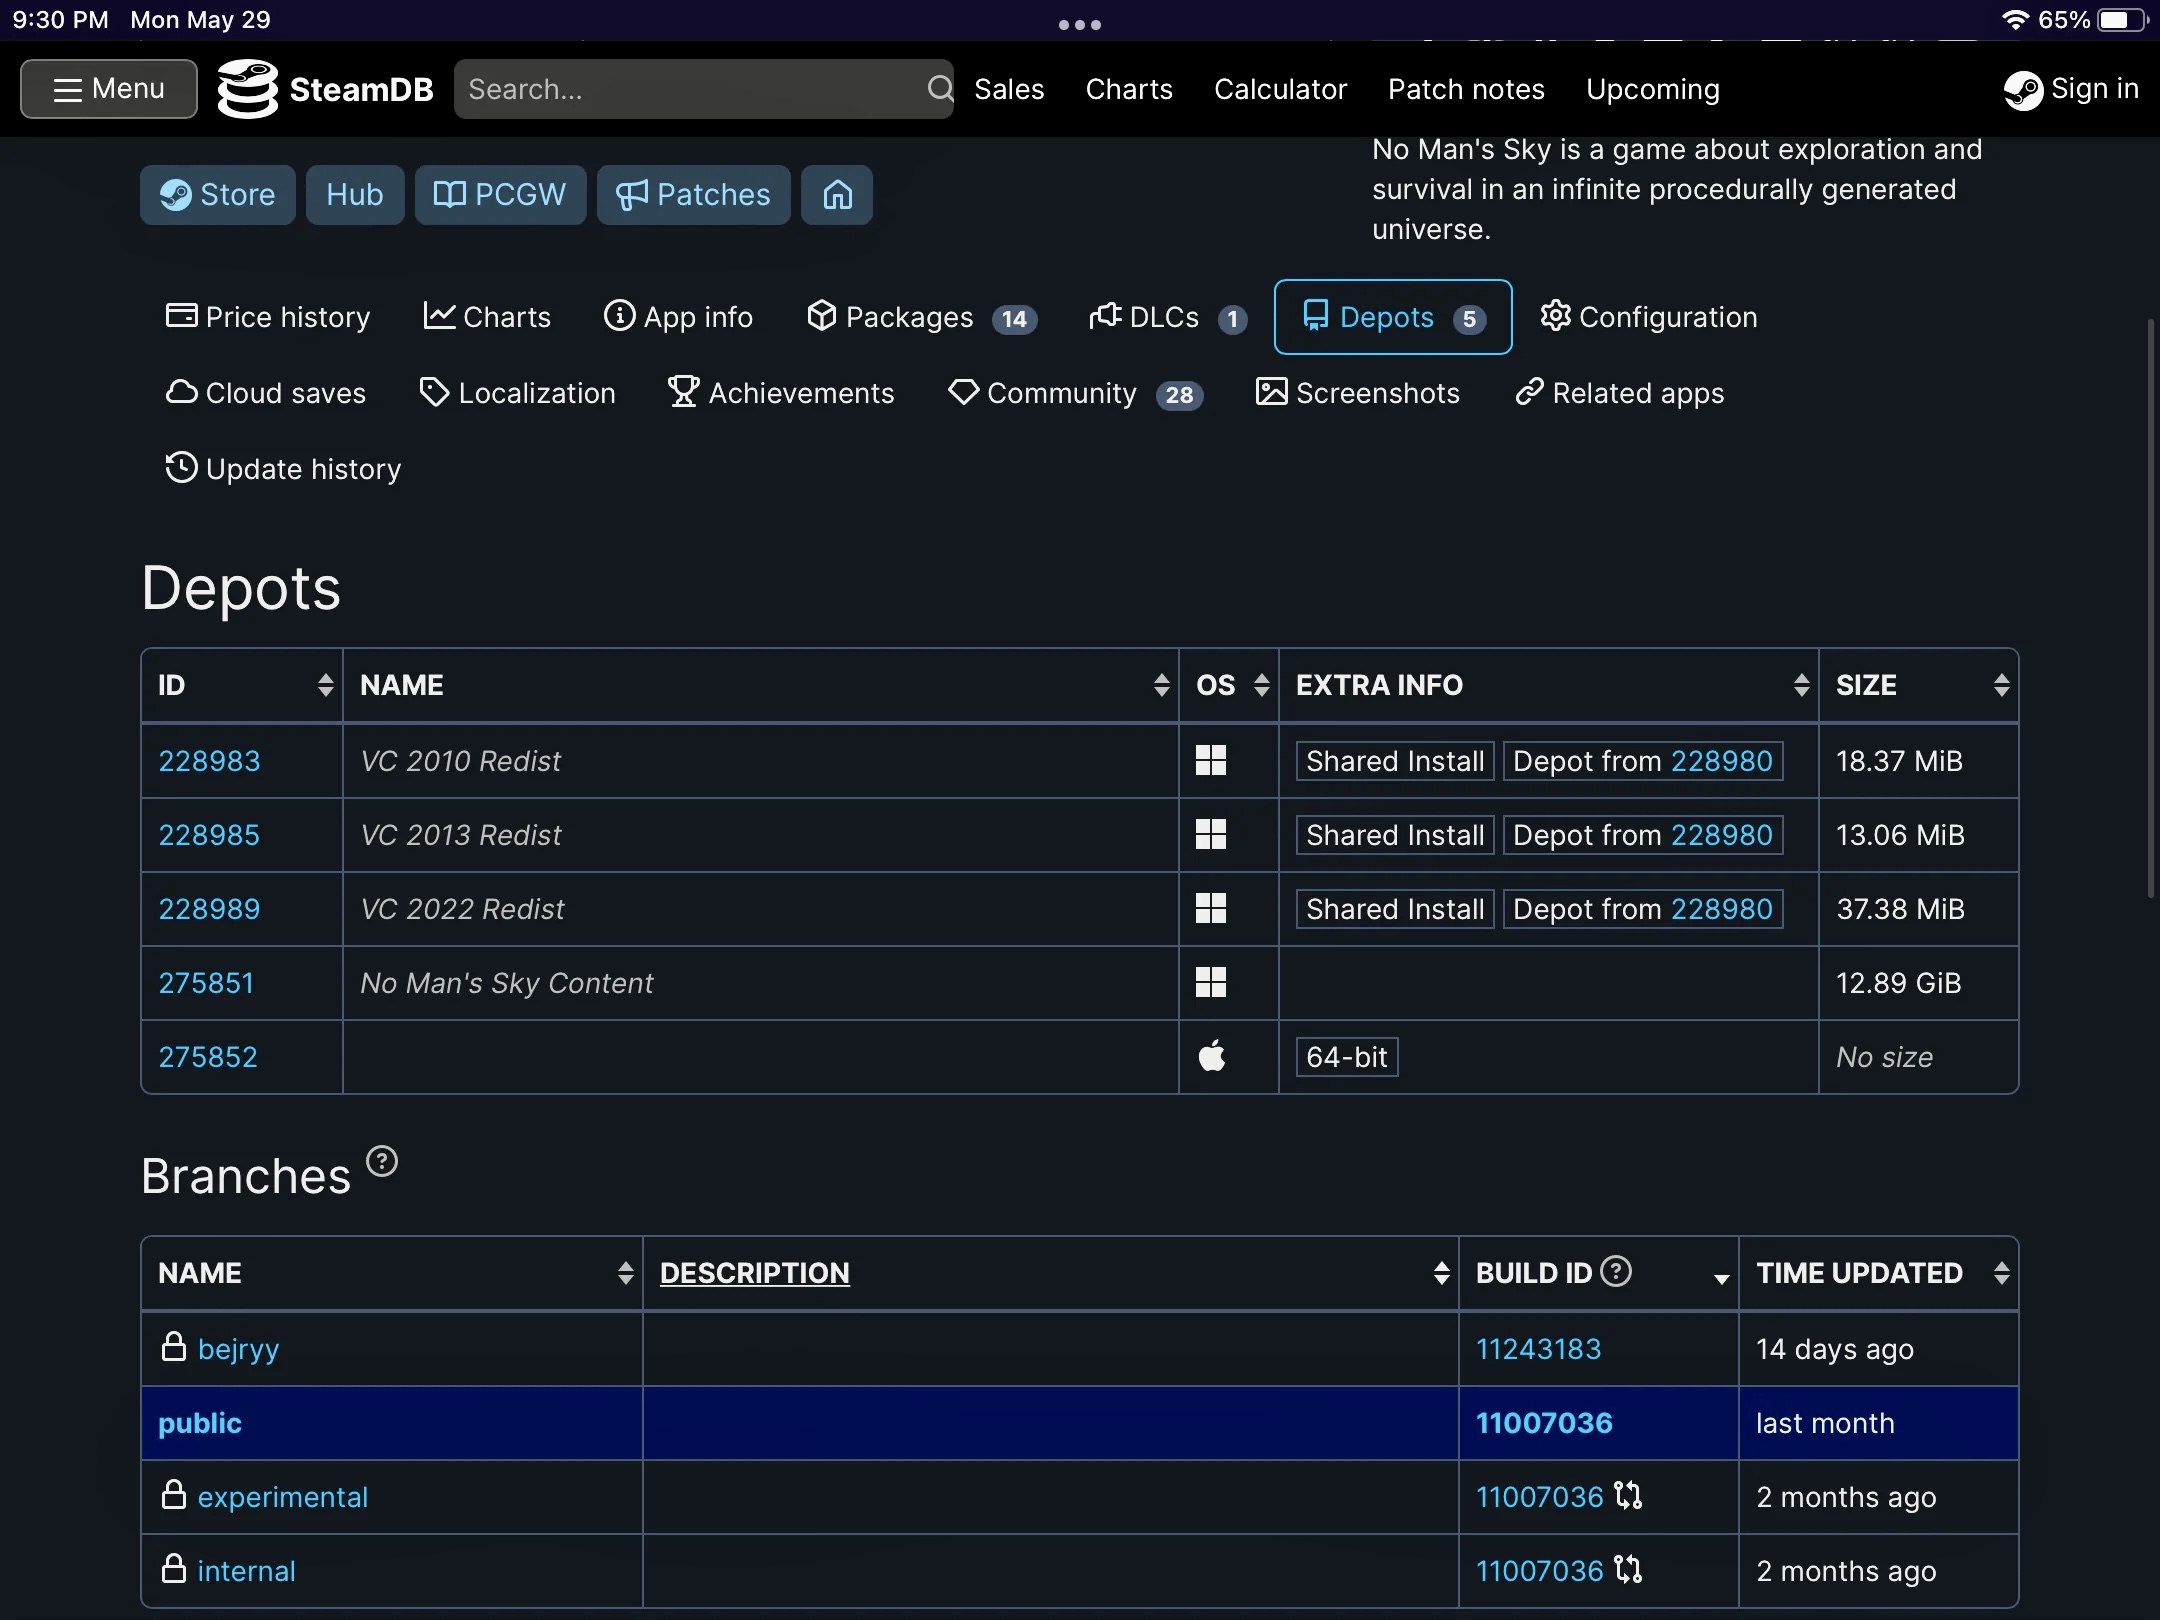This screenshot has width=2160, height=1620.
Task: Click the Windows icon in VC 2010 Redist row
Action: pos(1211,761)
